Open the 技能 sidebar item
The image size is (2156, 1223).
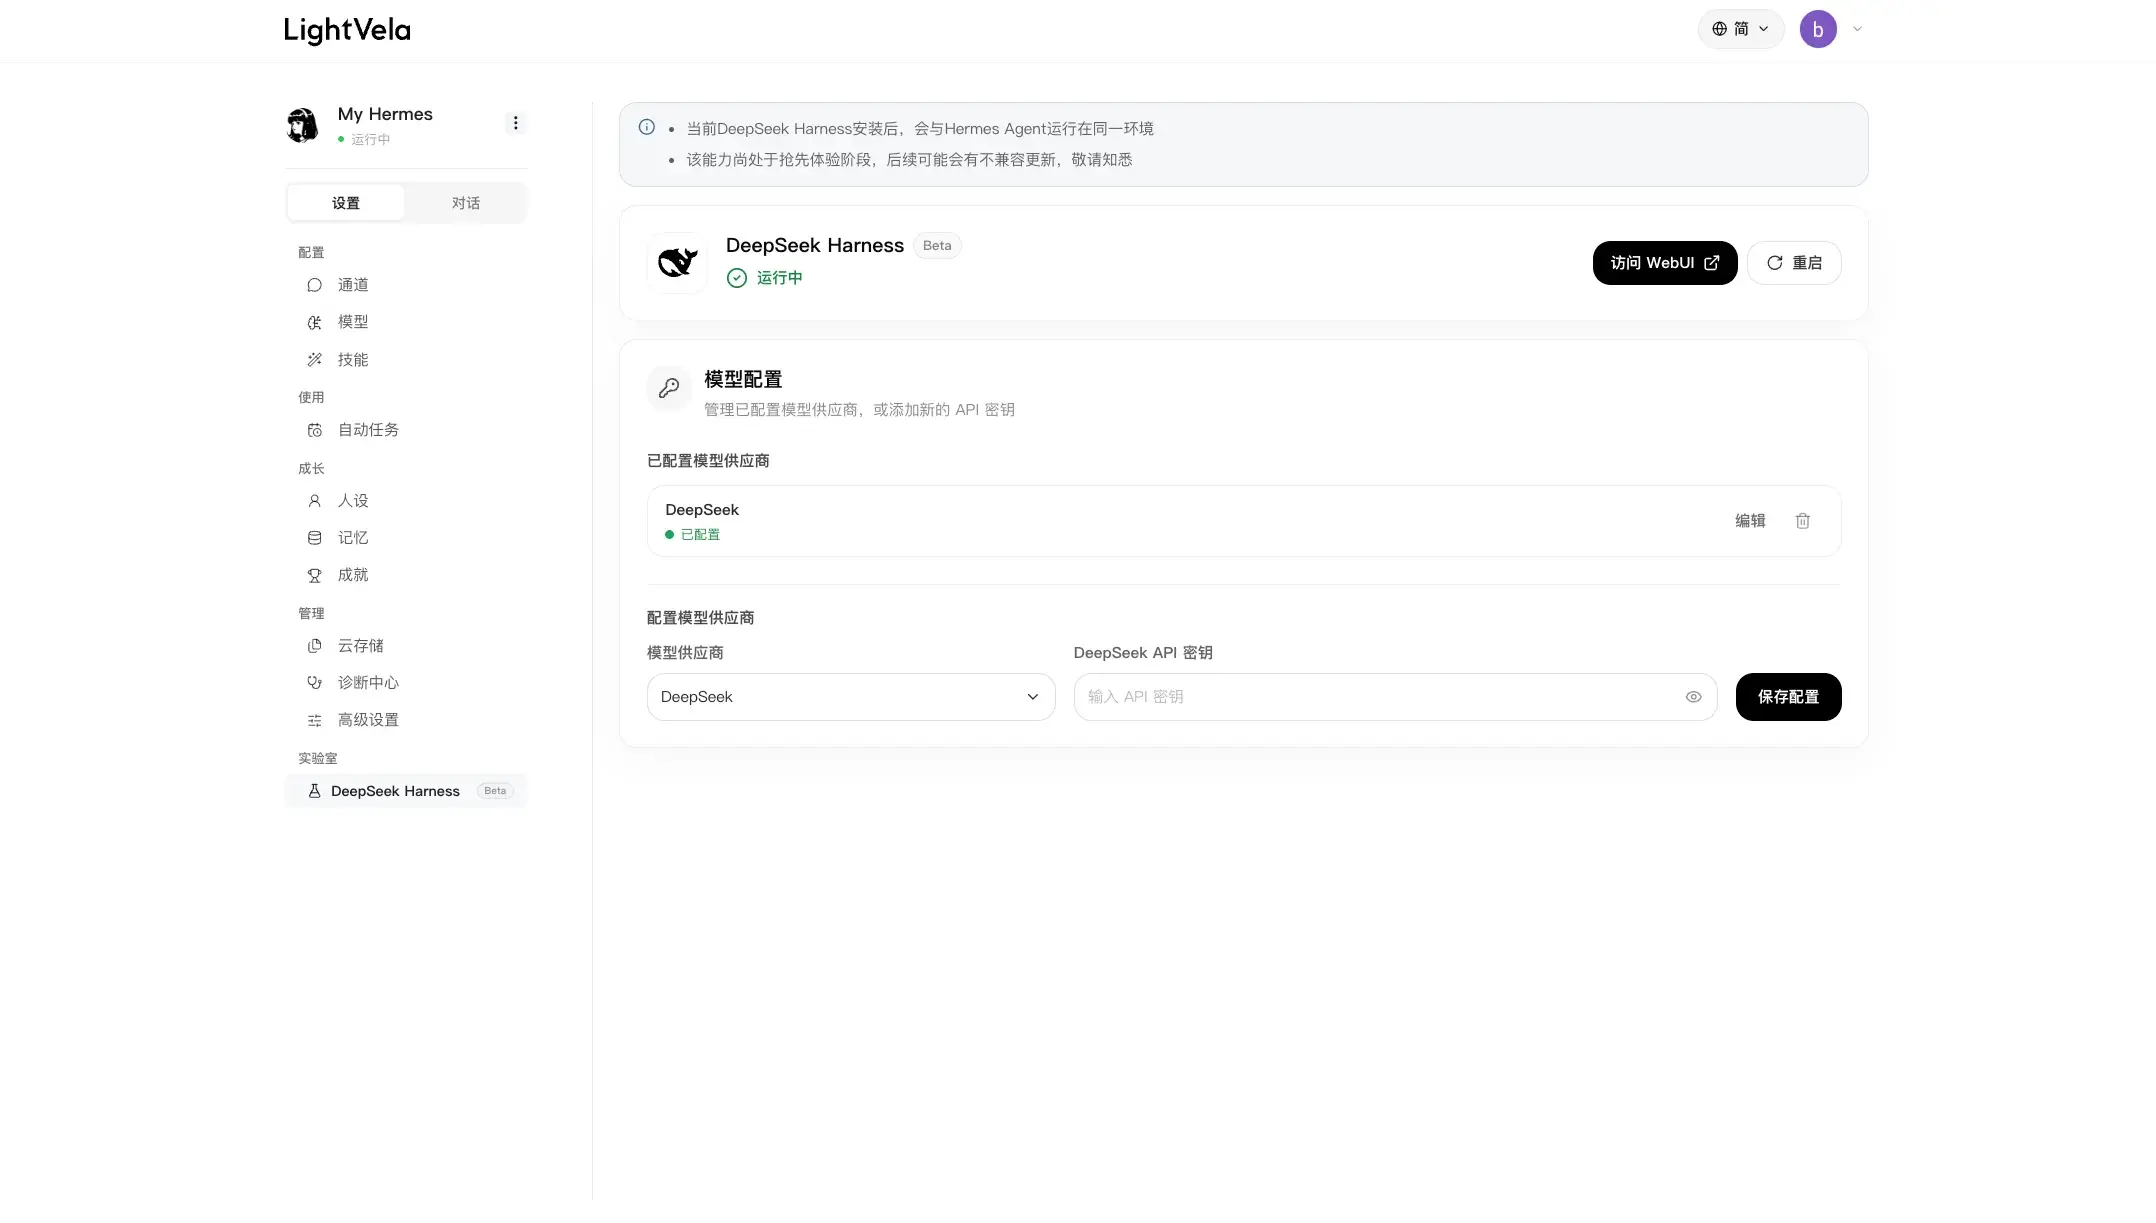(405, 360)
